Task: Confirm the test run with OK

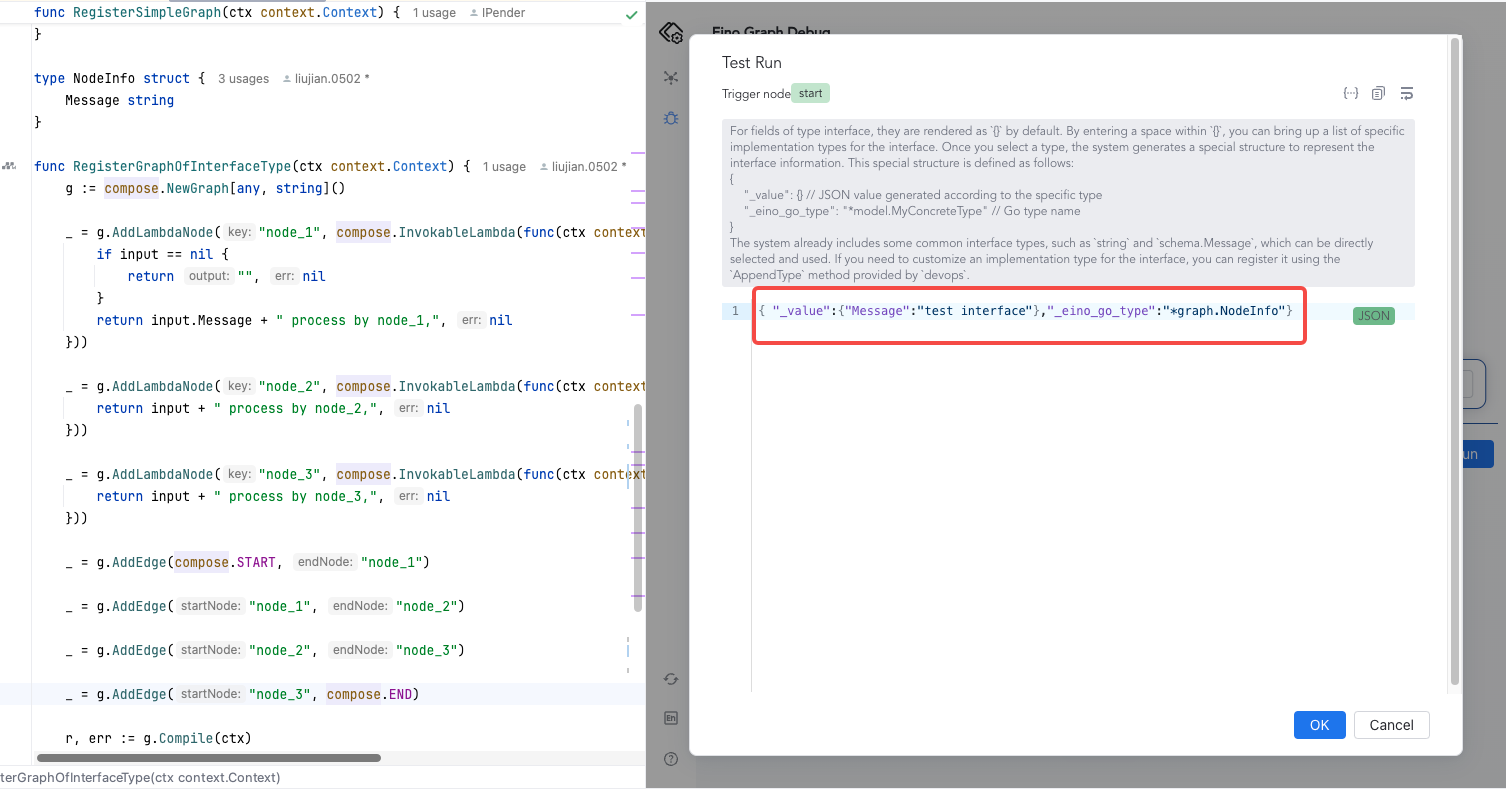Action: pyautogui.click(x=1319, y=725)
